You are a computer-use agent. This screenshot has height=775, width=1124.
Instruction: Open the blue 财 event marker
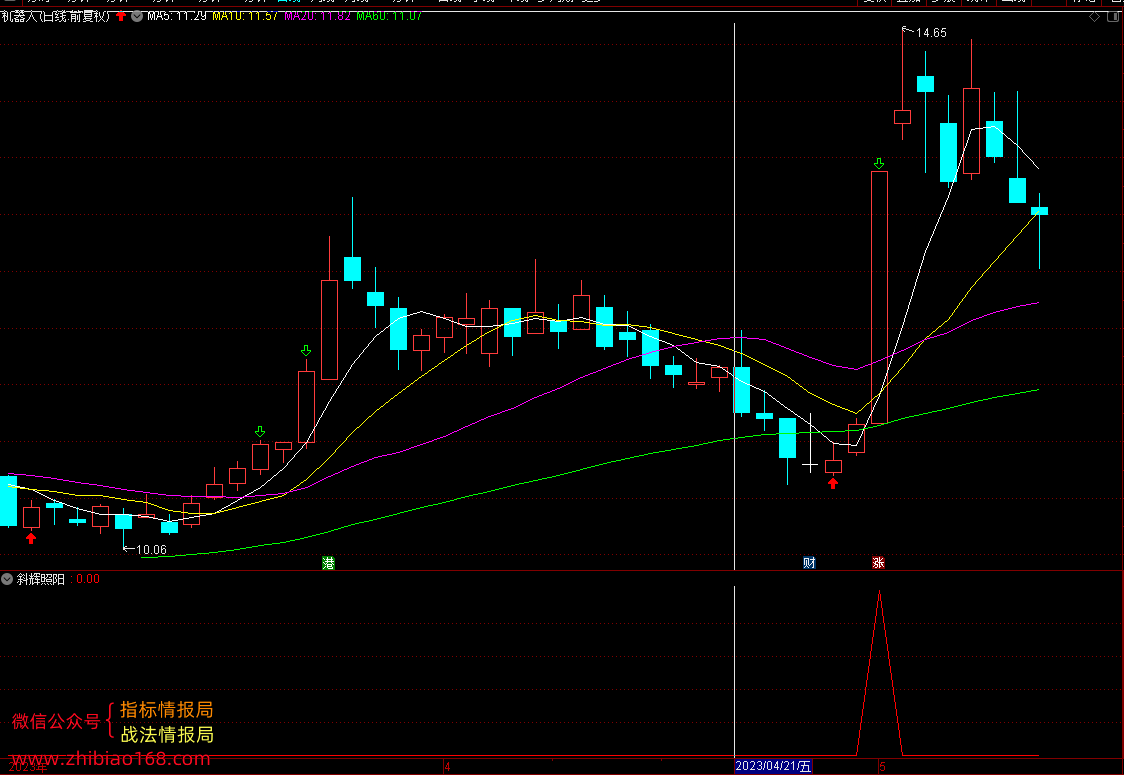click(x=809, y=563)
